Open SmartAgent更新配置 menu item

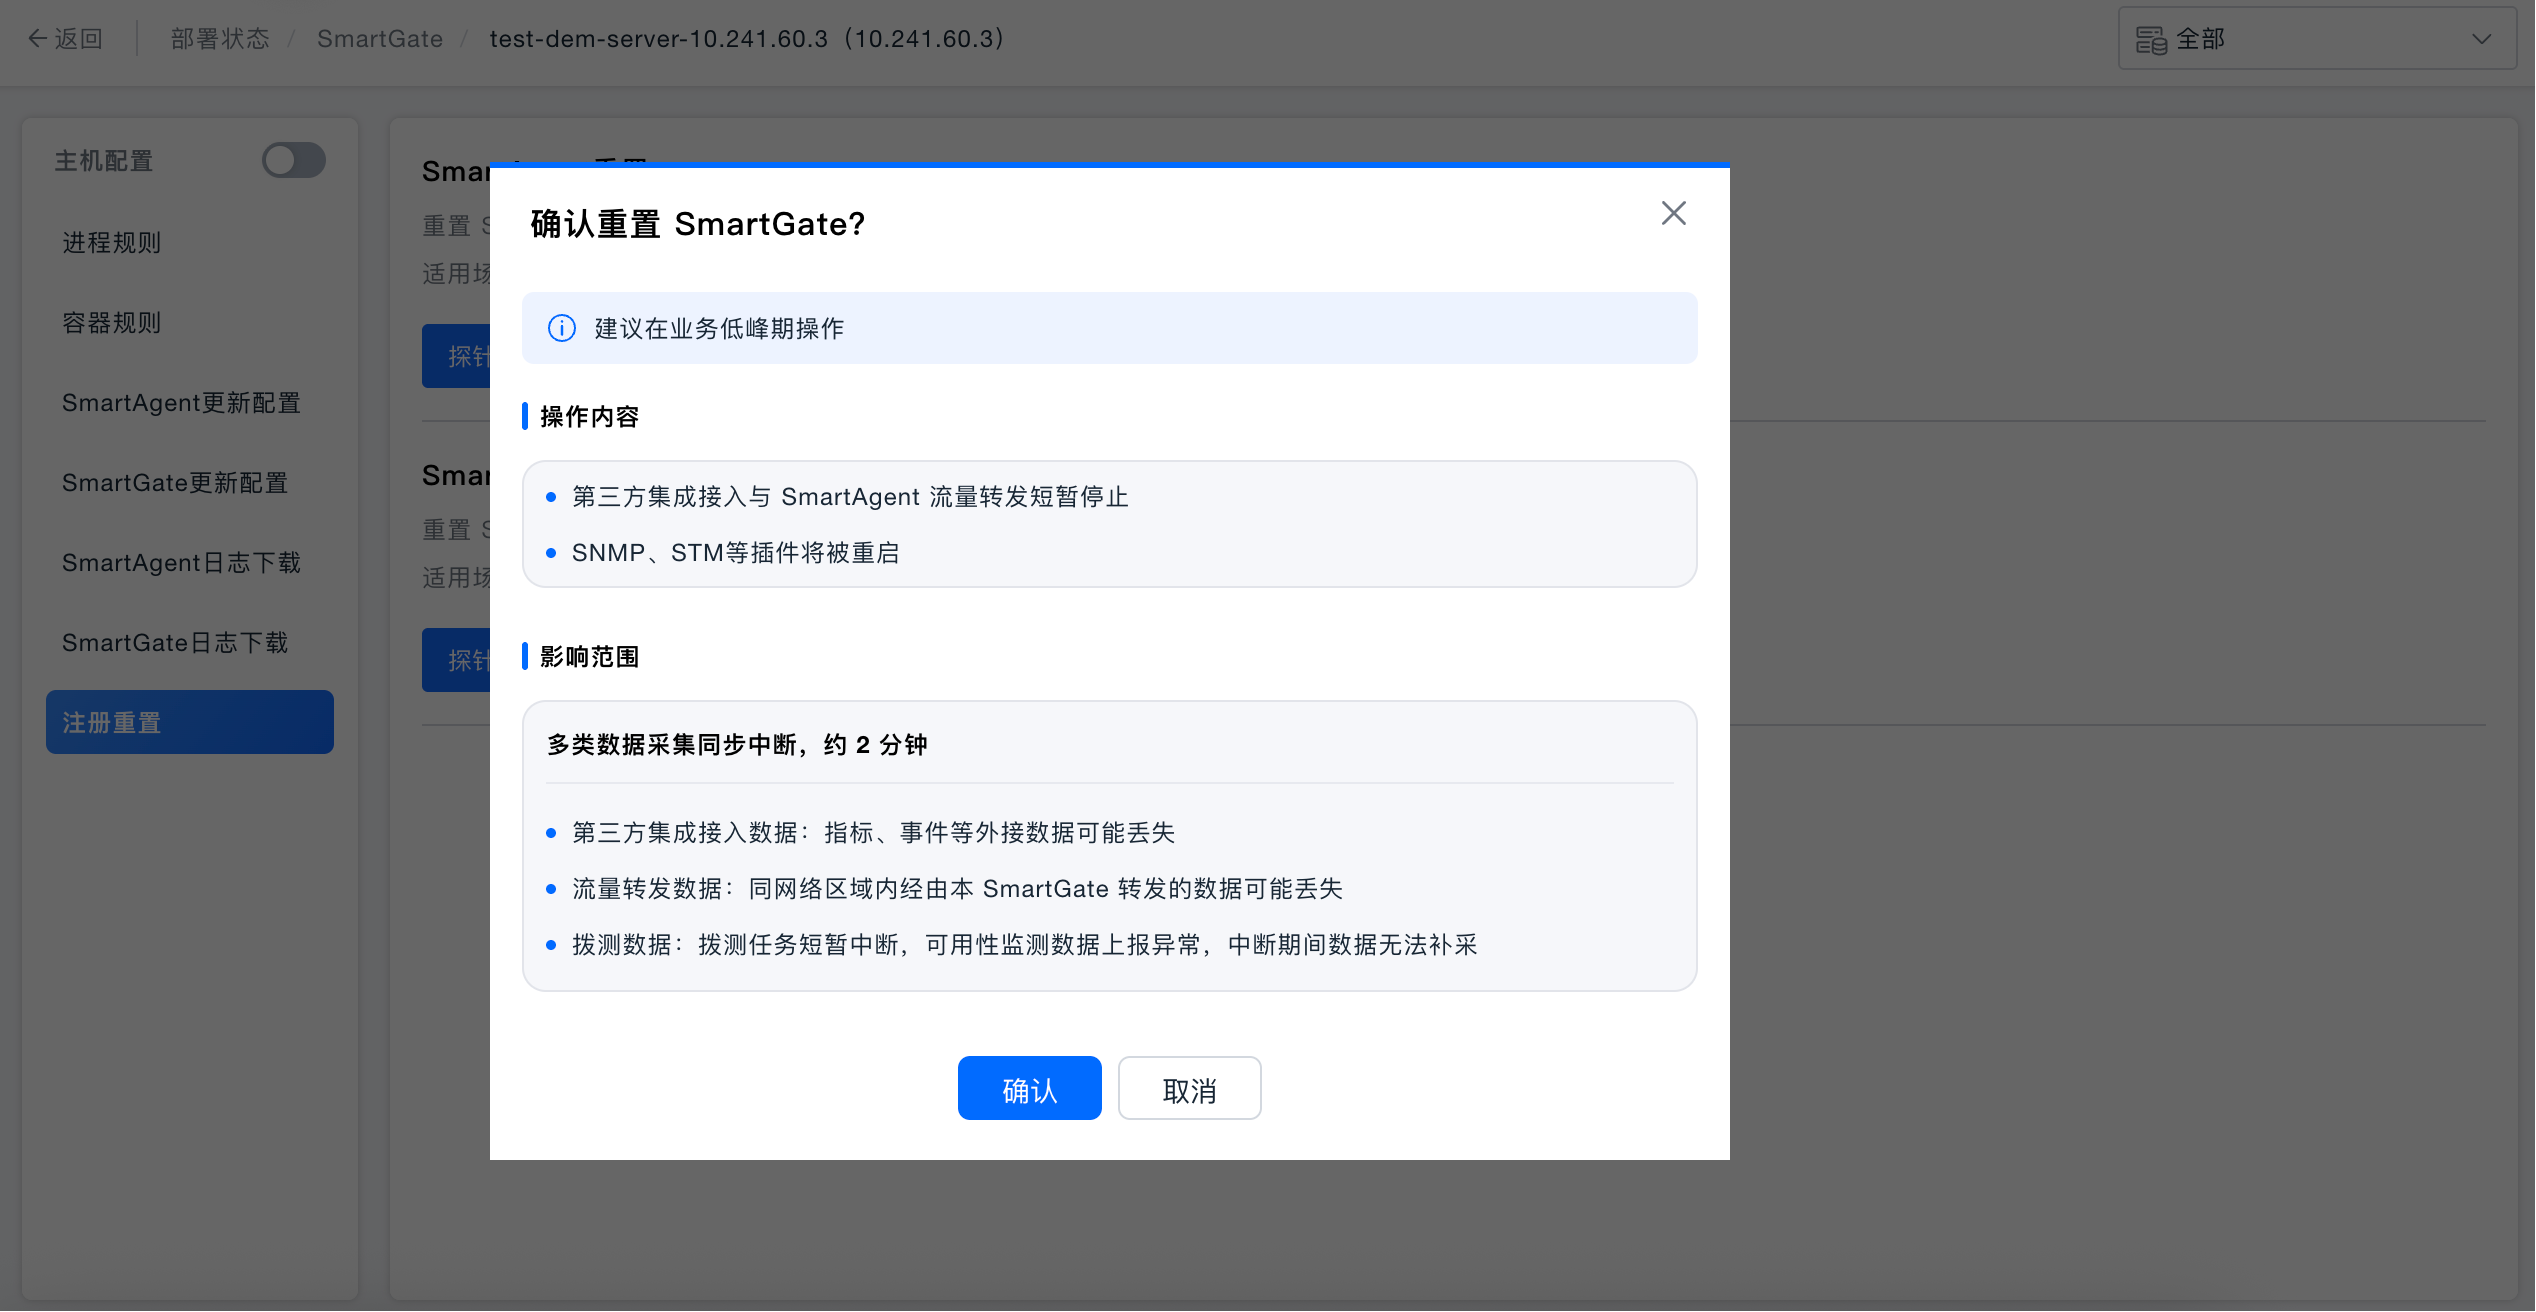pos(181,402)
